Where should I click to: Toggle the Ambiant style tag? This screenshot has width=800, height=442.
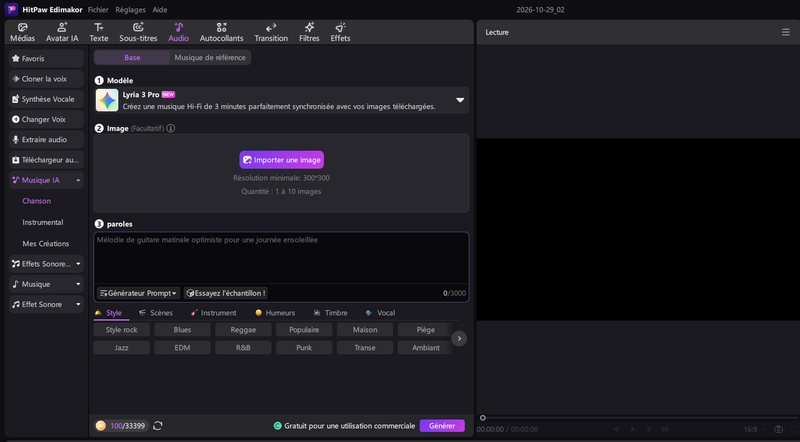[426, 348]
